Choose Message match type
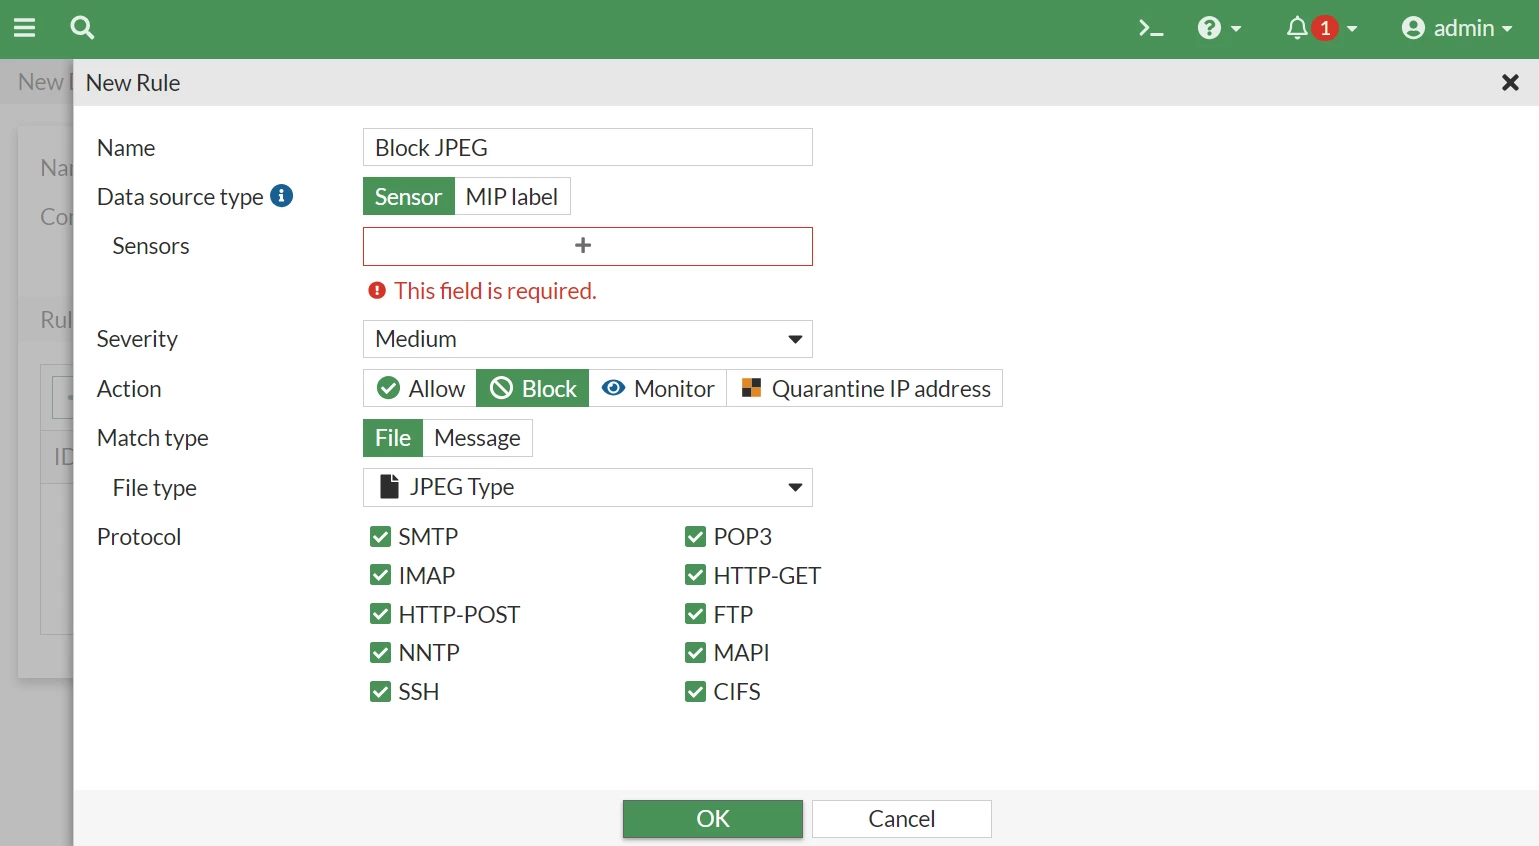This screenshot has width=1539, height=846. (478, 438)
